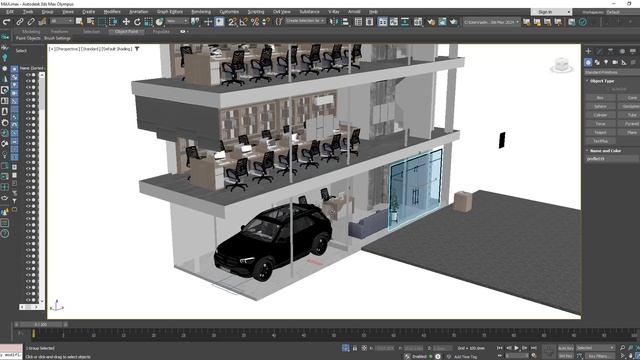640x360 pixels.
Task: Toggle Window/Crossing selection mode
Action: point(113,22)
